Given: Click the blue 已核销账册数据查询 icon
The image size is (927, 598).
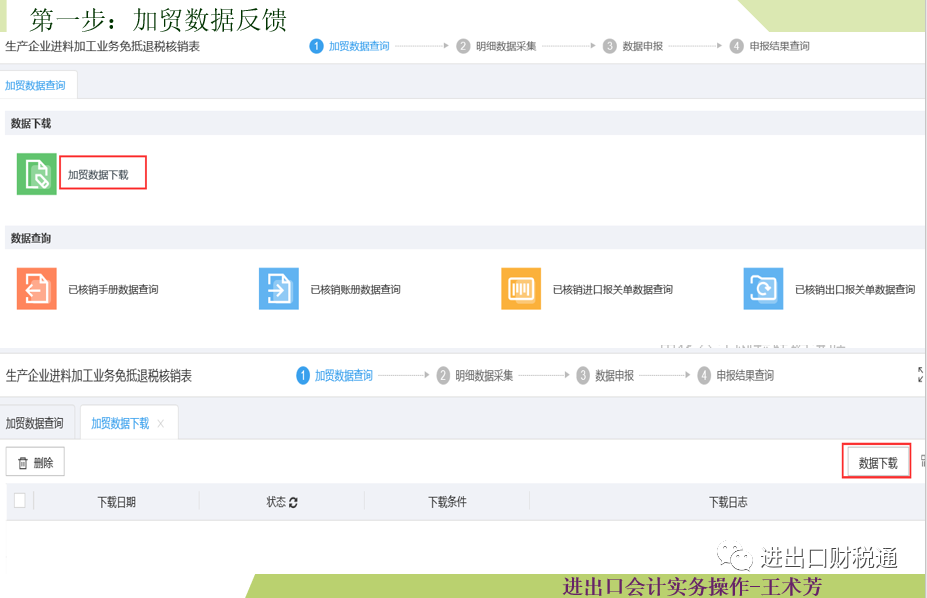Looking at the screenshot, I should coord(279,288).
